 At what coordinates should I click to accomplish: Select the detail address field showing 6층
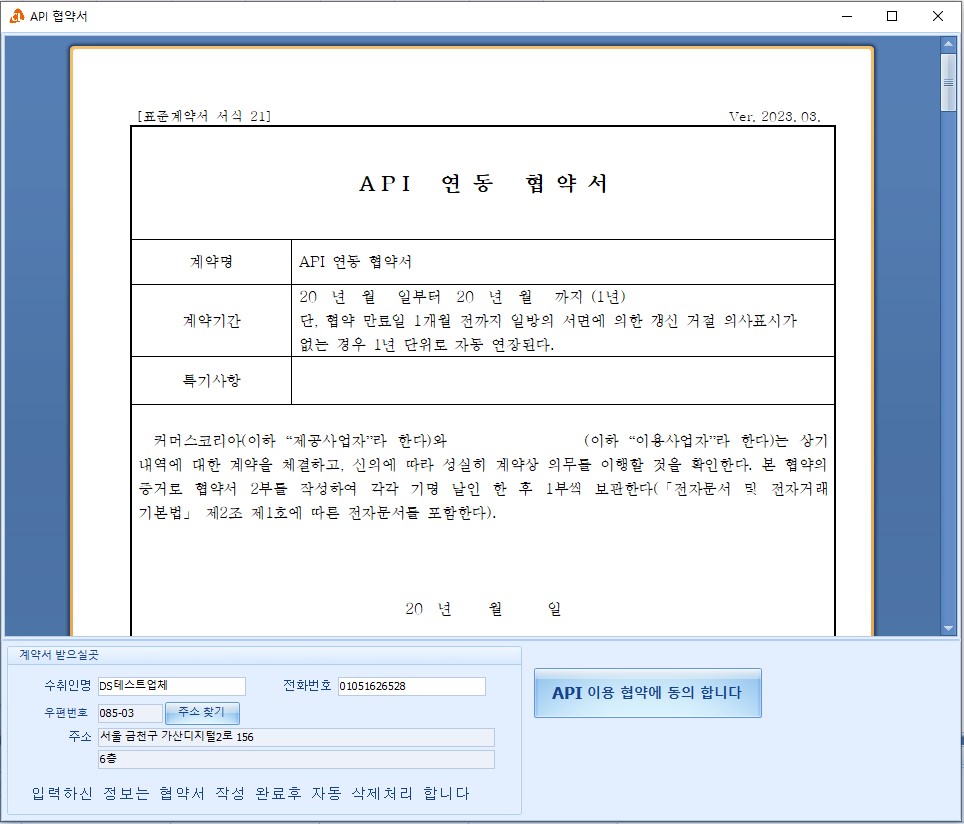296,759
